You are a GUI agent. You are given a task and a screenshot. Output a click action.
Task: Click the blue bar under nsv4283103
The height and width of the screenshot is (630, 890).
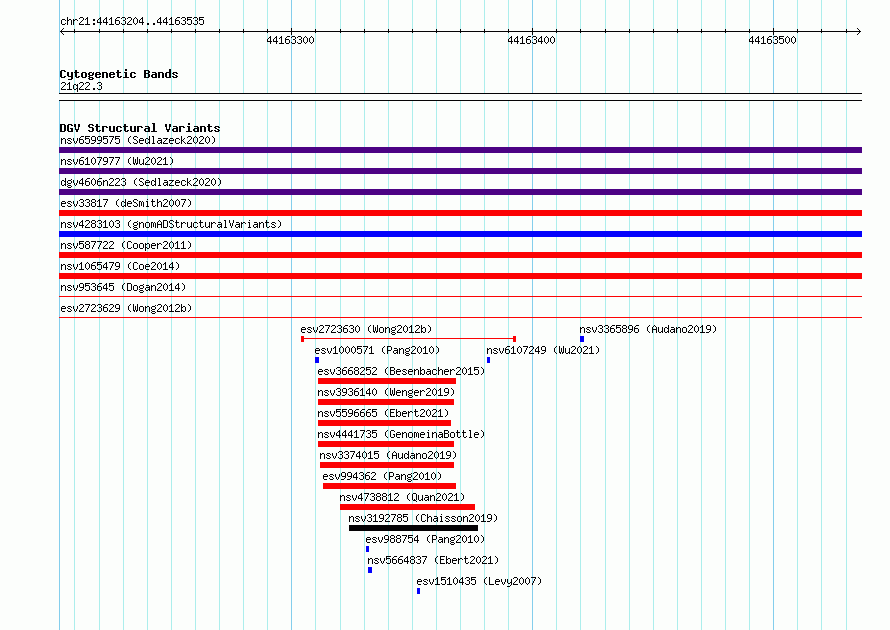tap(460, 234)
